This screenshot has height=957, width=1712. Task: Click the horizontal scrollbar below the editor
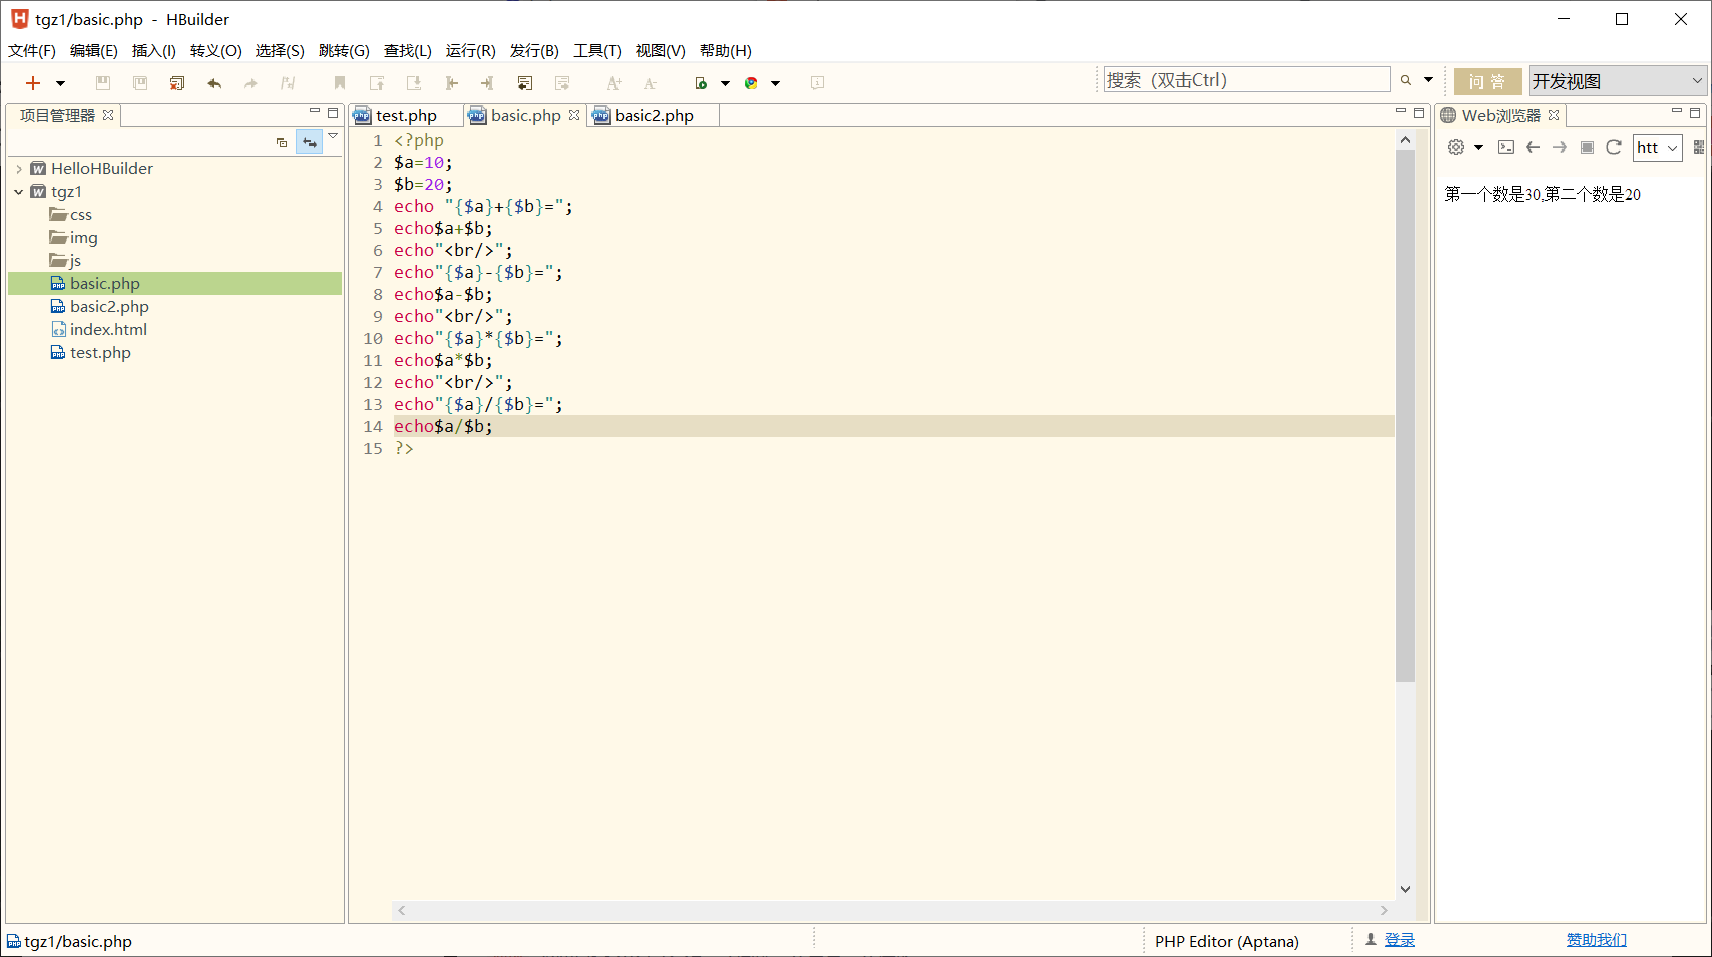[890, 910]
